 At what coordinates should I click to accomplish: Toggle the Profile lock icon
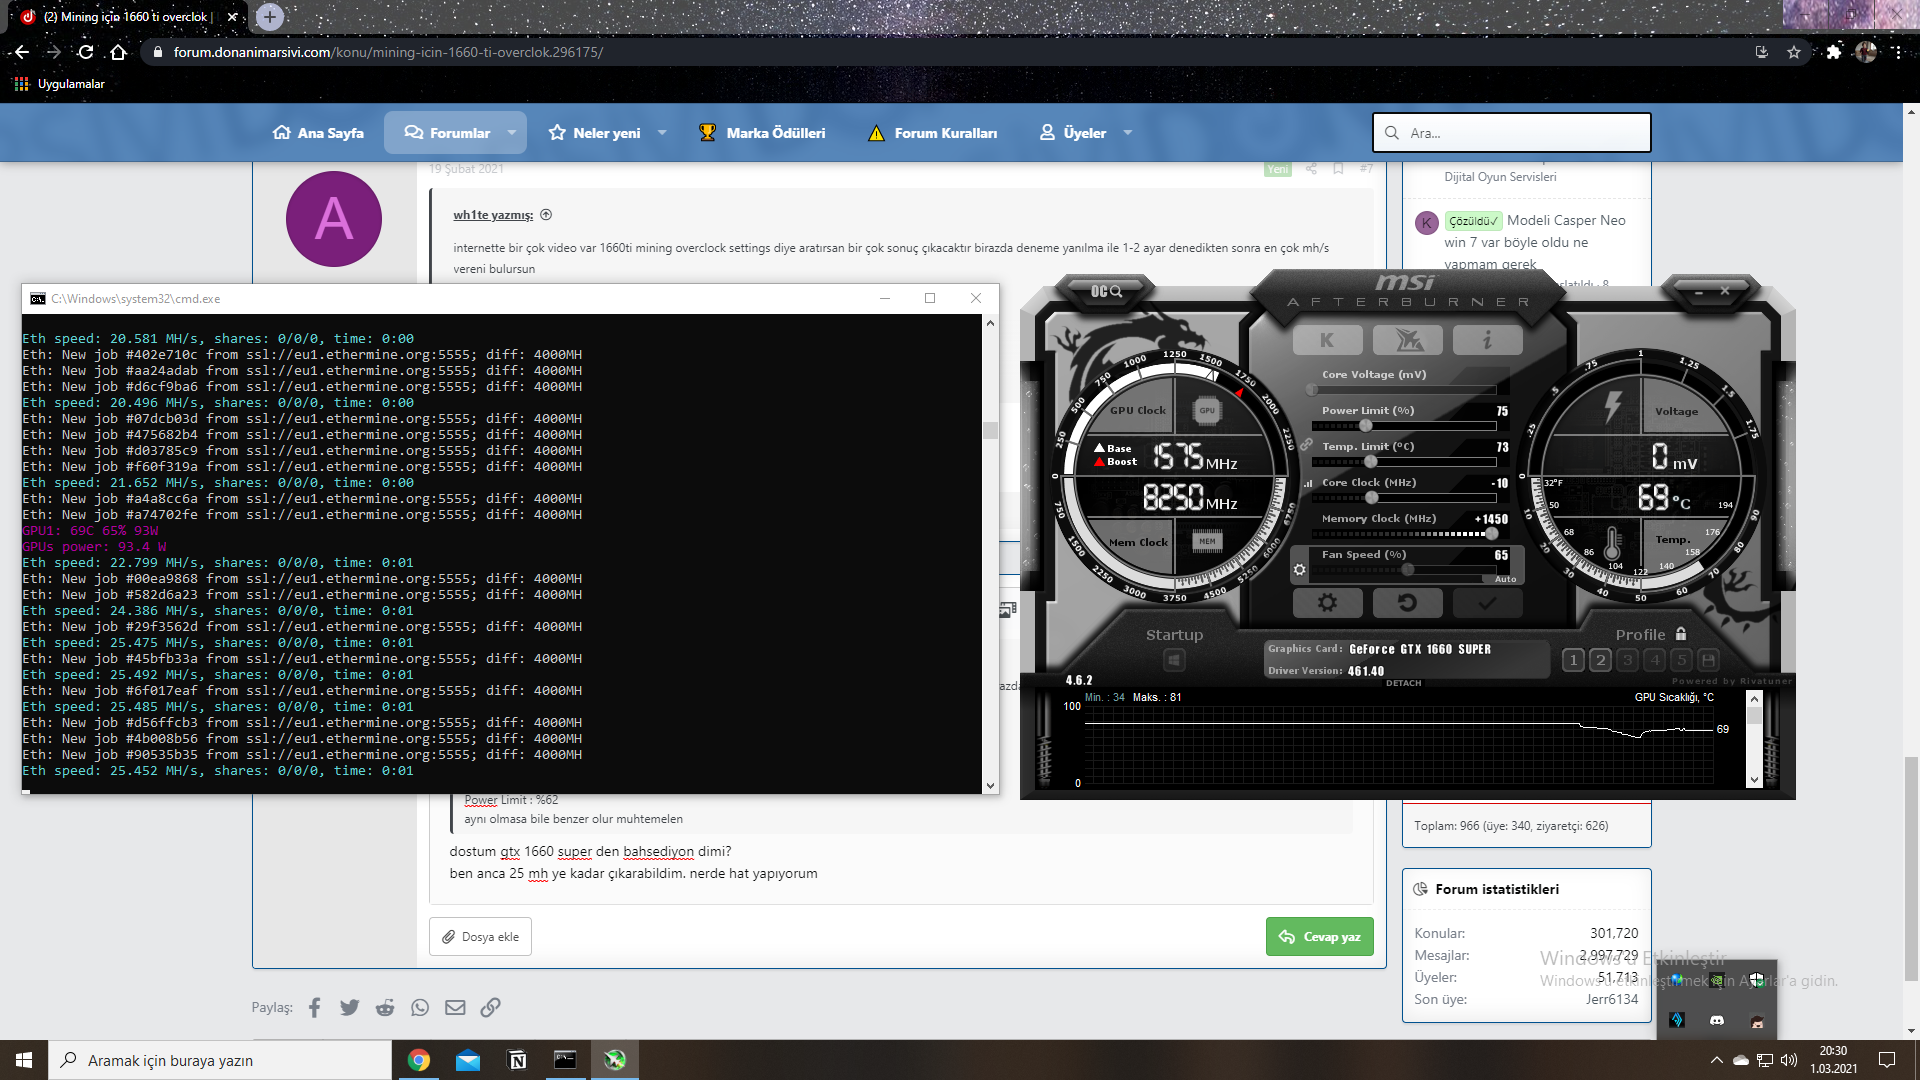[1681, 634]
